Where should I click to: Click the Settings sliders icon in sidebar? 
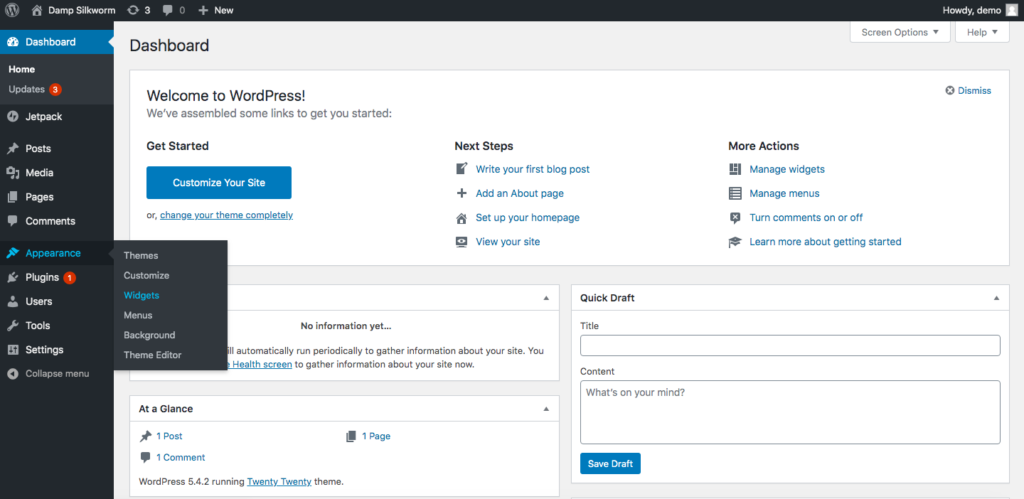pyautogui.click(x=12, y=349)
